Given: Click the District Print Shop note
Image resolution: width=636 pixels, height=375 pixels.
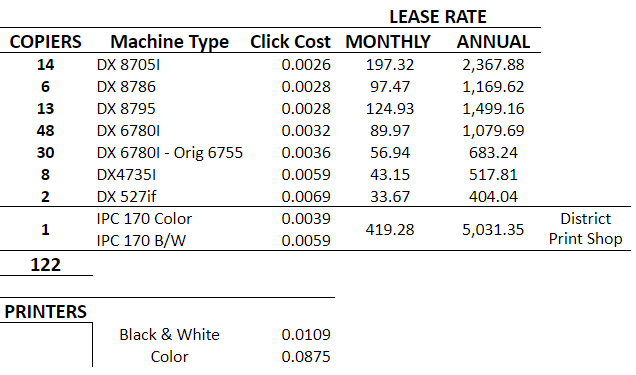Looking at the screenshot, I should point(586,229).
